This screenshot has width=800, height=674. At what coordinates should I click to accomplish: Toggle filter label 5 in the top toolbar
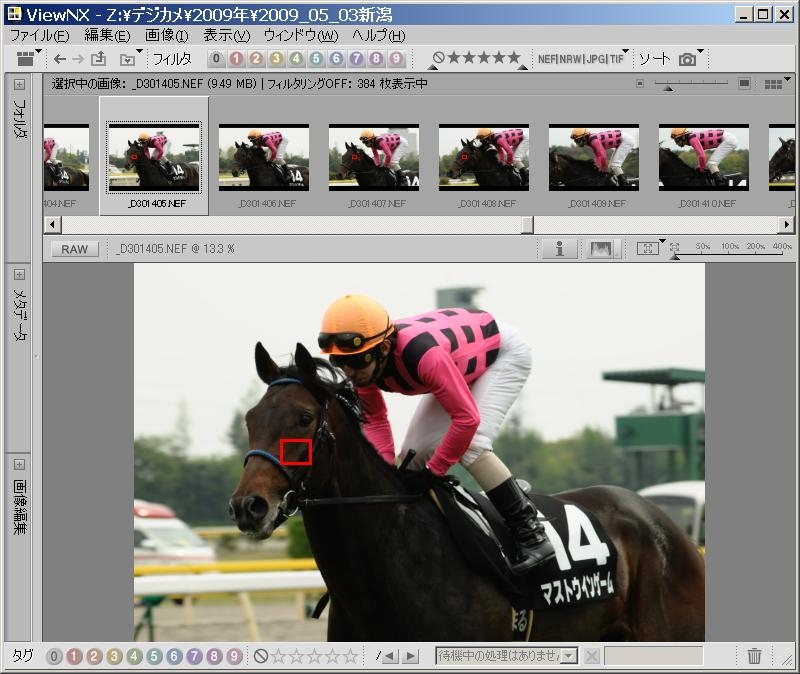(316, 59)
